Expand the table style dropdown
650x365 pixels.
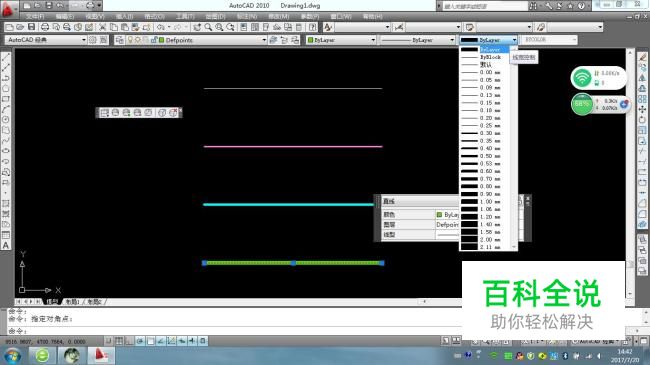click(x=529, y=27)
